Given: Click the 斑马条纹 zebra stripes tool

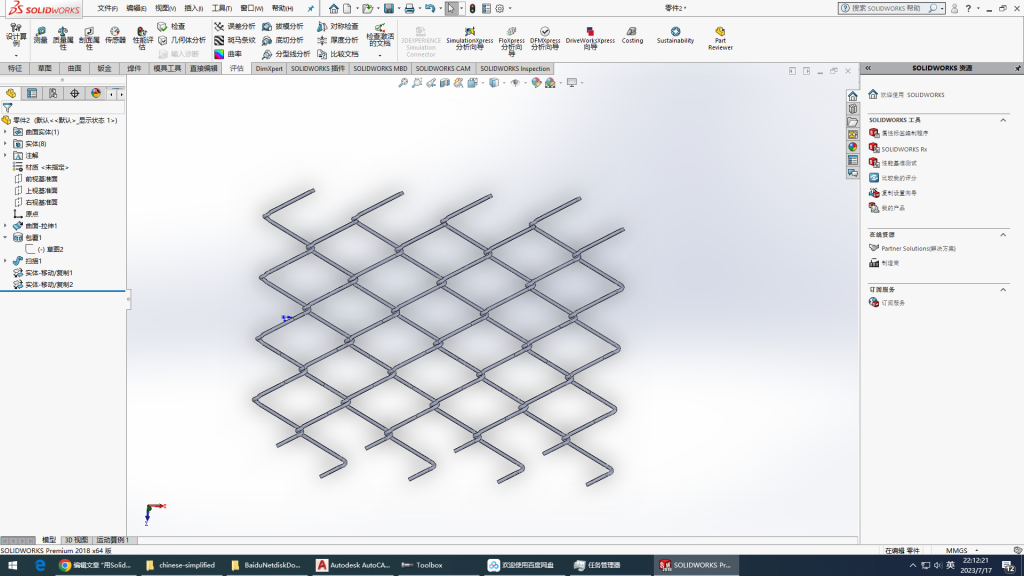Looking at the screenshot, I should [x=235, y=40].
